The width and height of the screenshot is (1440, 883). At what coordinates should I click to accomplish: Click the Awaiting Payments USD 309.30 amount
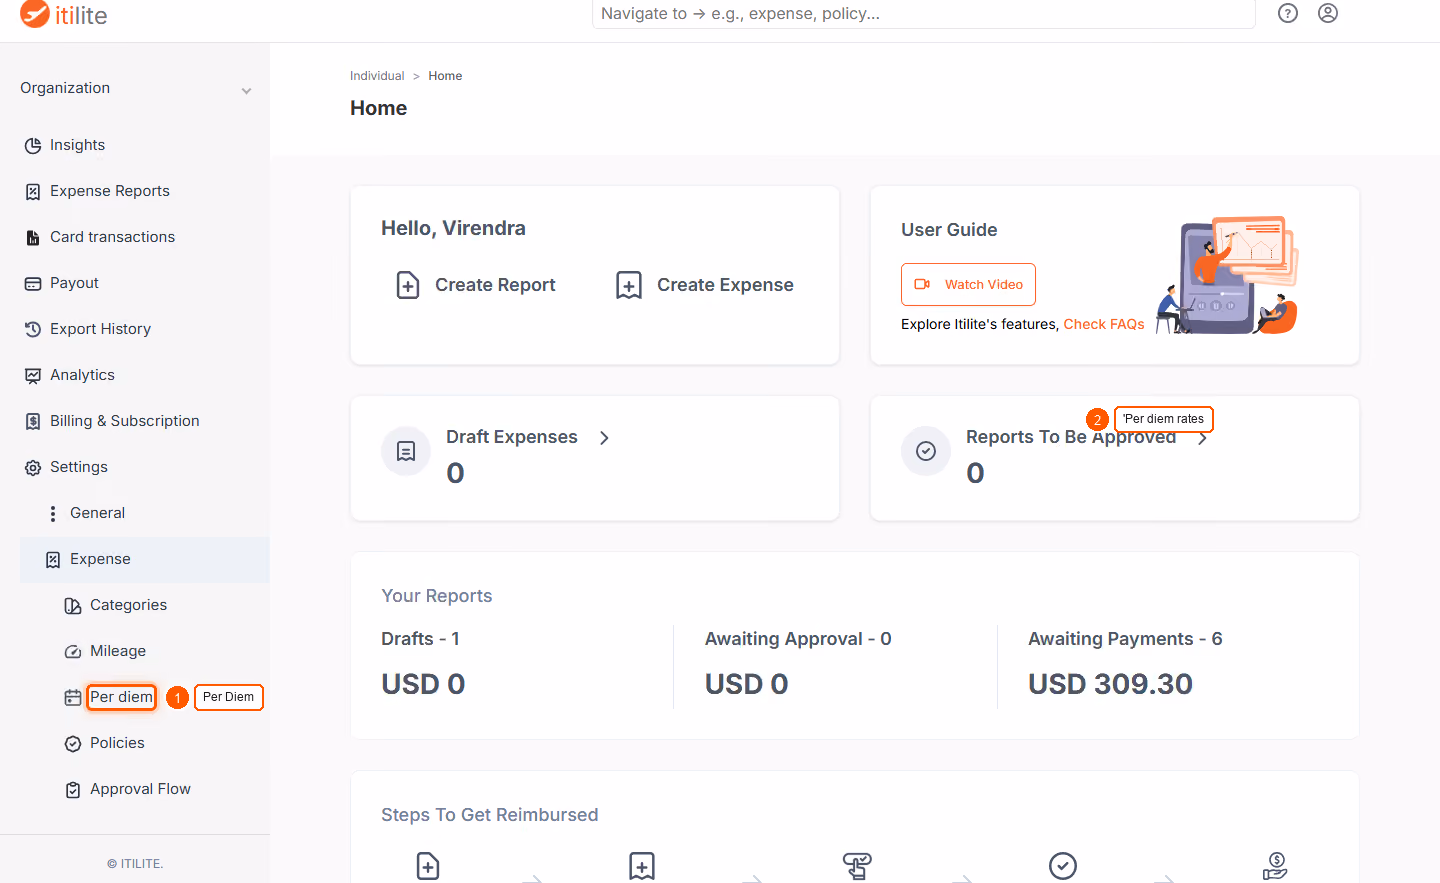click(1110, 684)
